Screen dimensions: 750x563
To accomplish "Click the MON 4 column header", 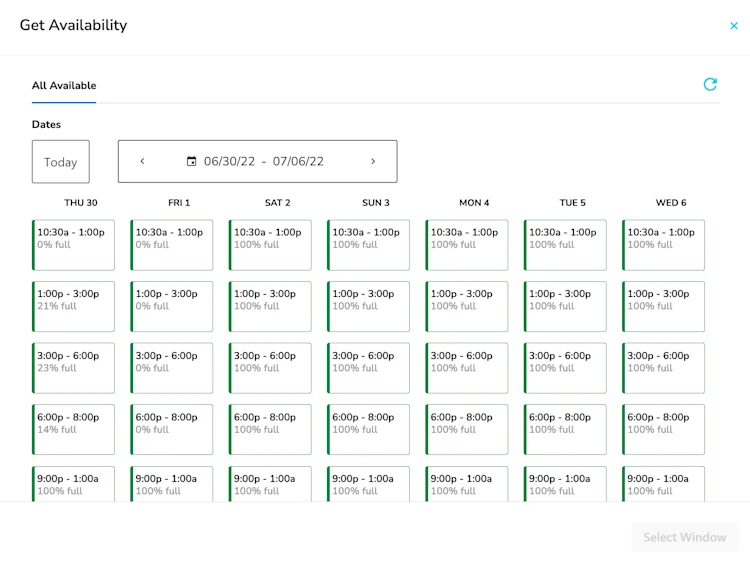I will (474, 203).
